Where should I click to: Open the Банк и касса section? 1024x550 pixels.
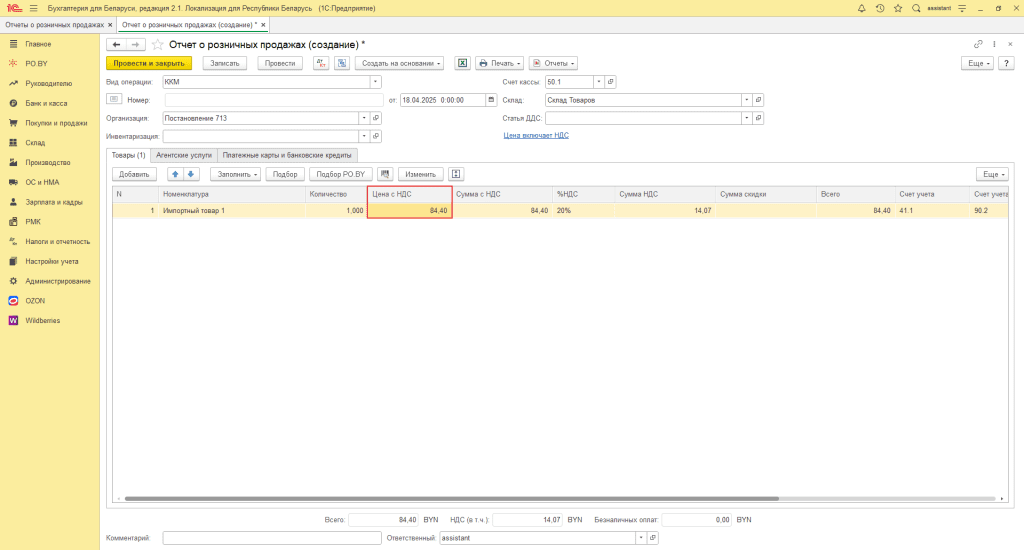point(46,103)
